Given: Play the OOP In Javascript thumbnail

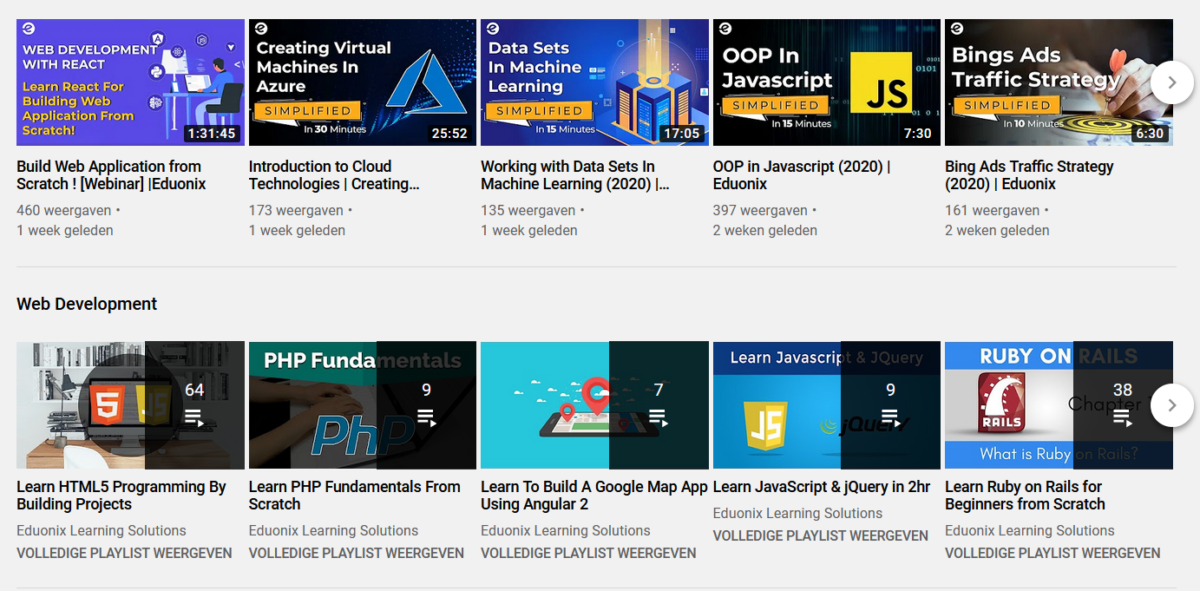Looking at the screenshot, I should 826,82.
